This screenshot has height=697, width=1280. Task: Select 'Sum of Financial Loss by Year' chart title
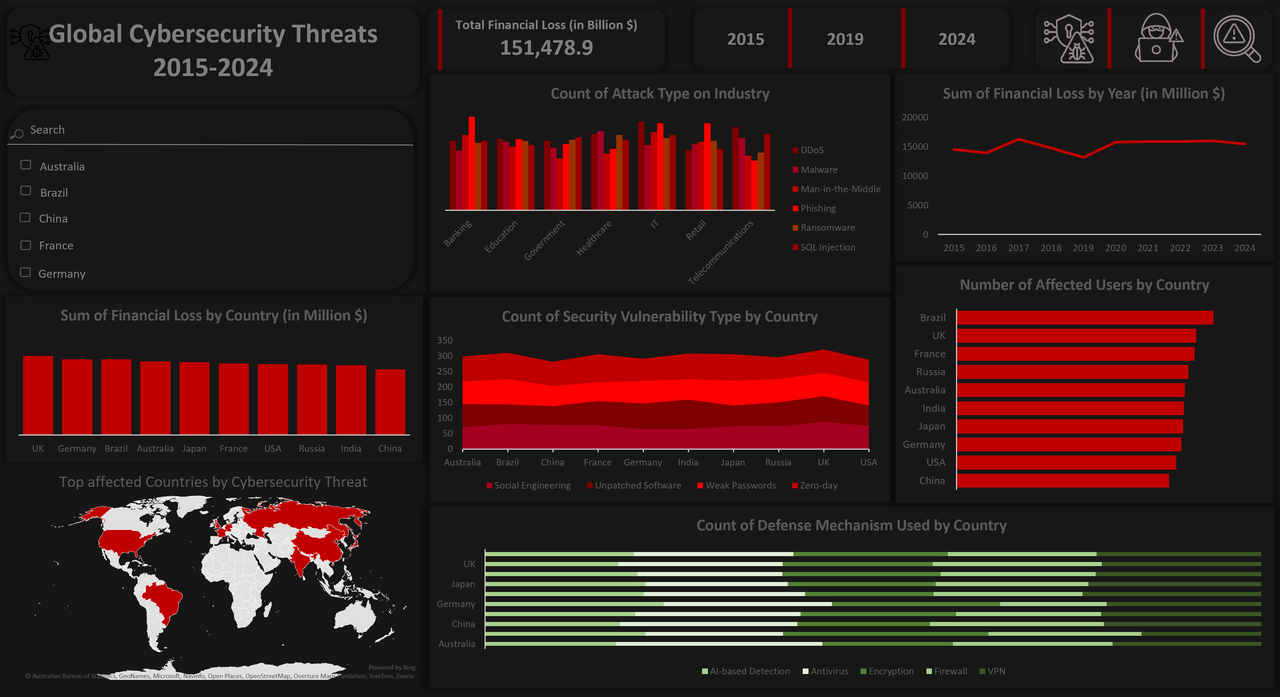(x=1084, y=94)
